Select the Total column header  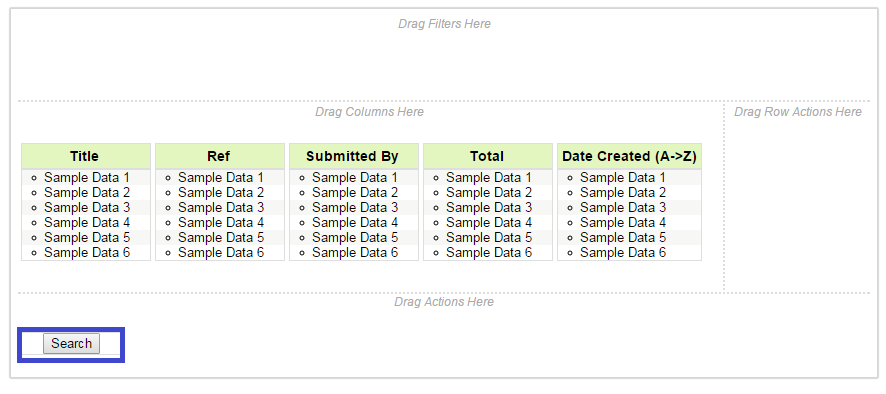[488, 156]
